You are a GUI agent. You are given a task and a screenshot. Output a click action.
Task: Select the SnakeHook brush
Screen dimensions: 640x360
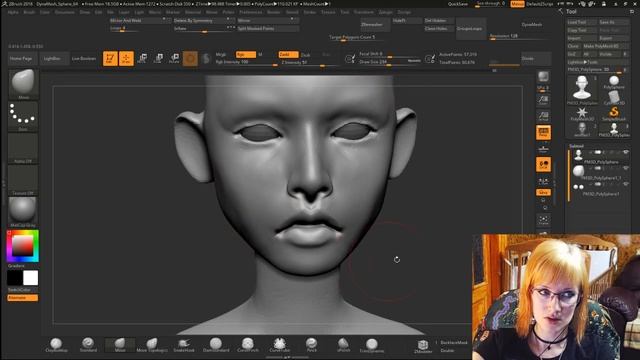coord(184,345)
